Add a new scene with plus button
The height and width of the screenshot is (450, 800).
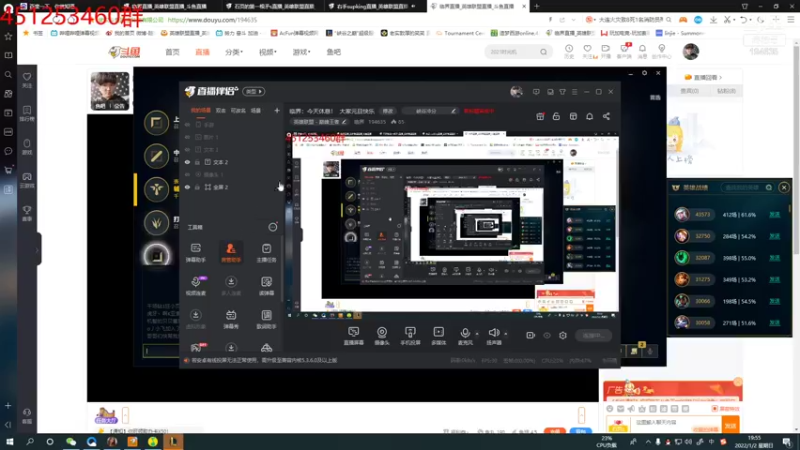[x=277, y=110]
